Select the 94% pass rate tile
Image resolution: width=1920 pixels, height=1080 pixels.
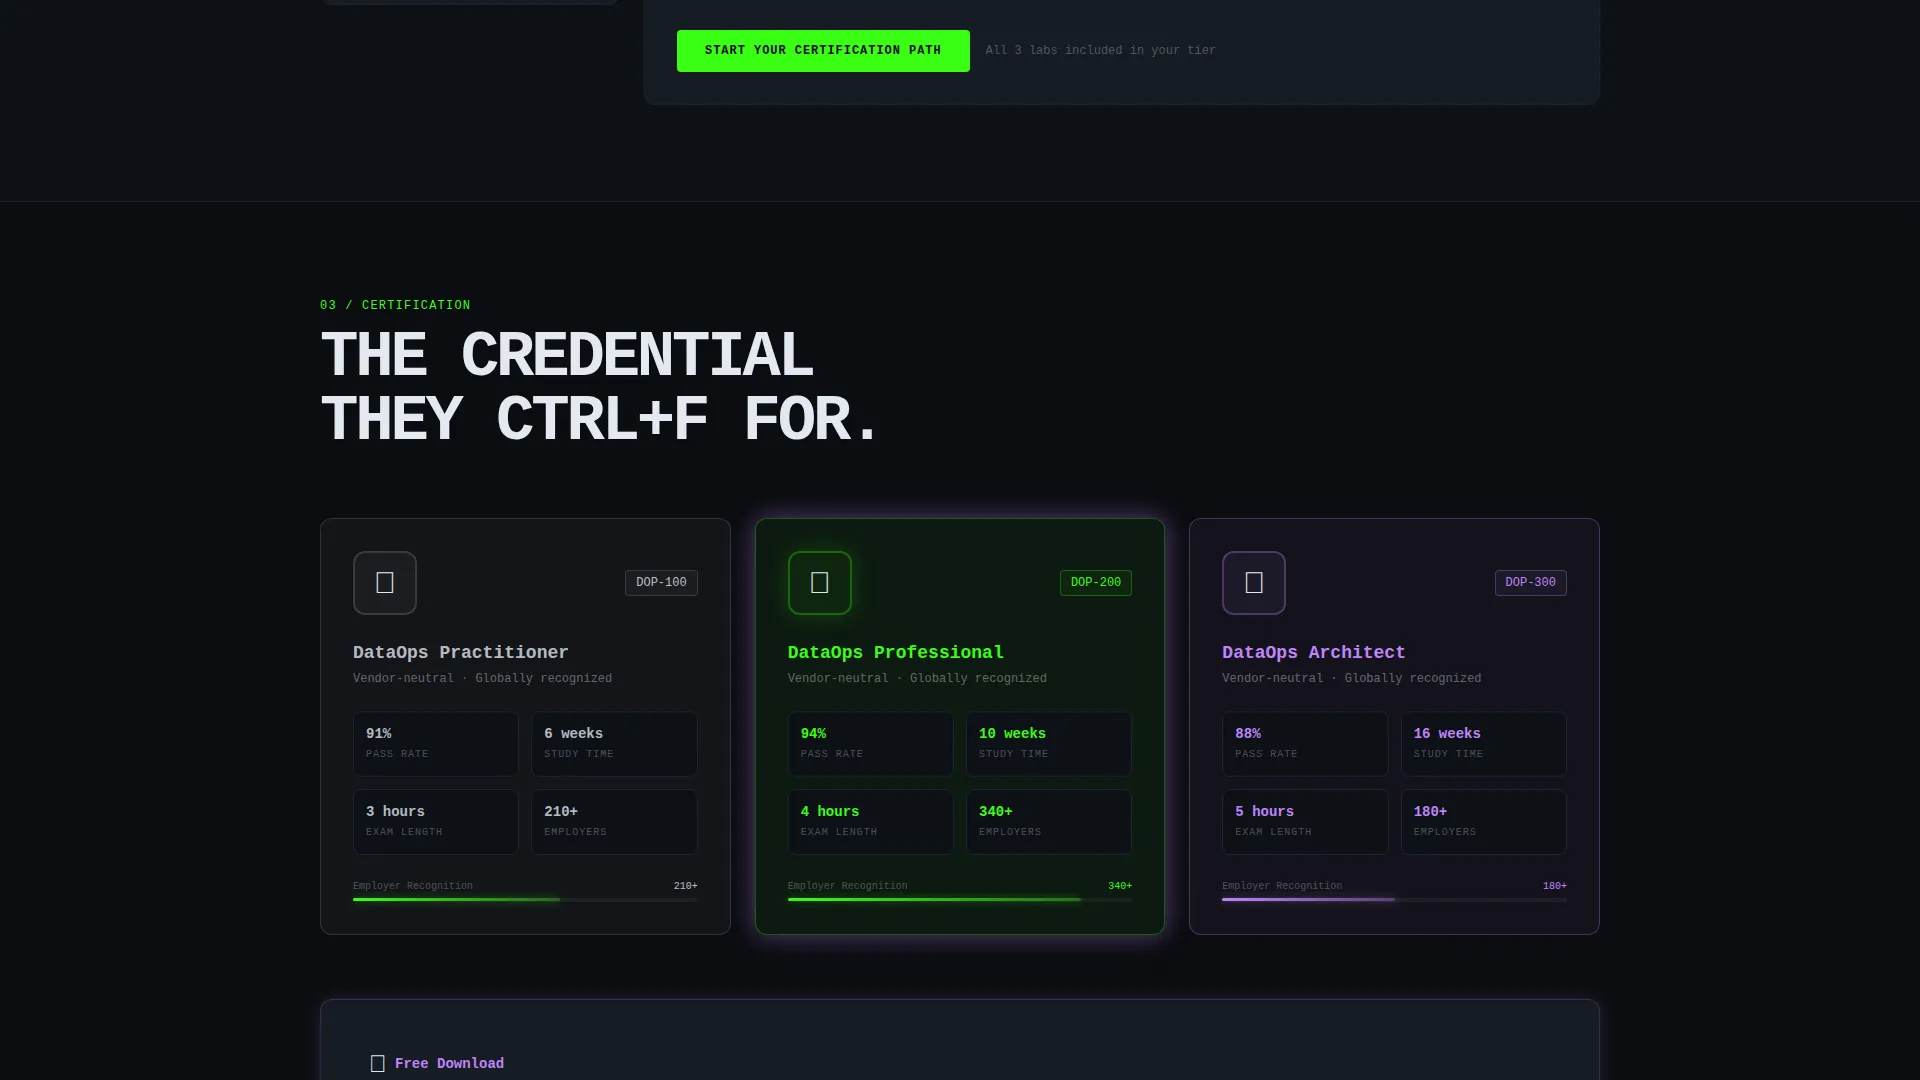[871, 744]
